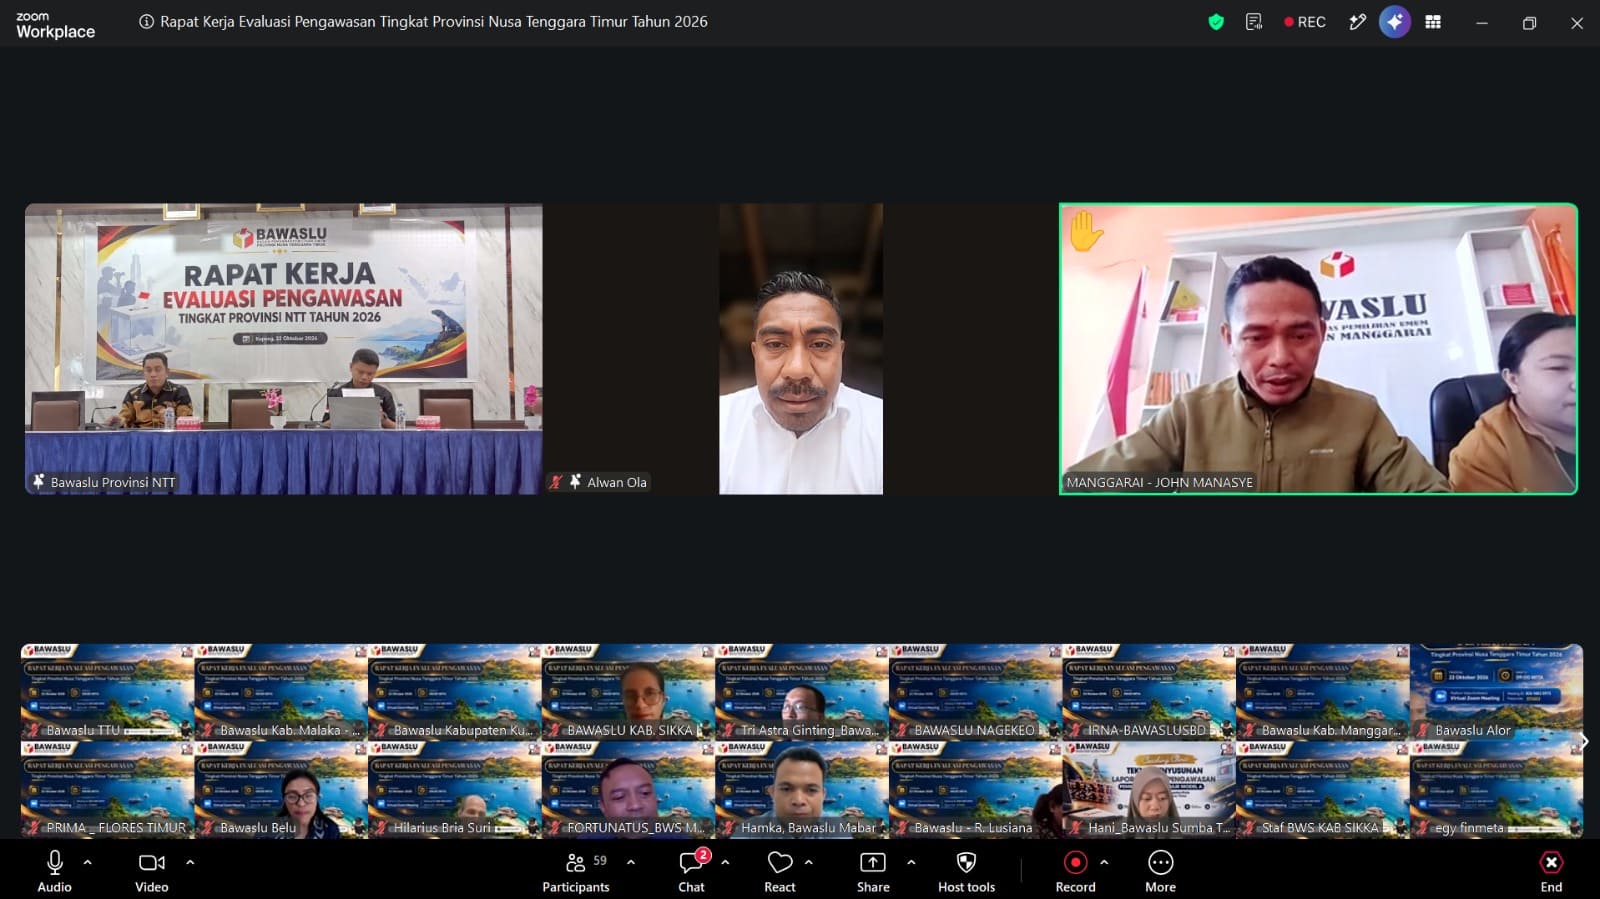This screenshot has width=1600, height=899.
Task: Toggle recording with the Record button
Action: [1075, 870]
